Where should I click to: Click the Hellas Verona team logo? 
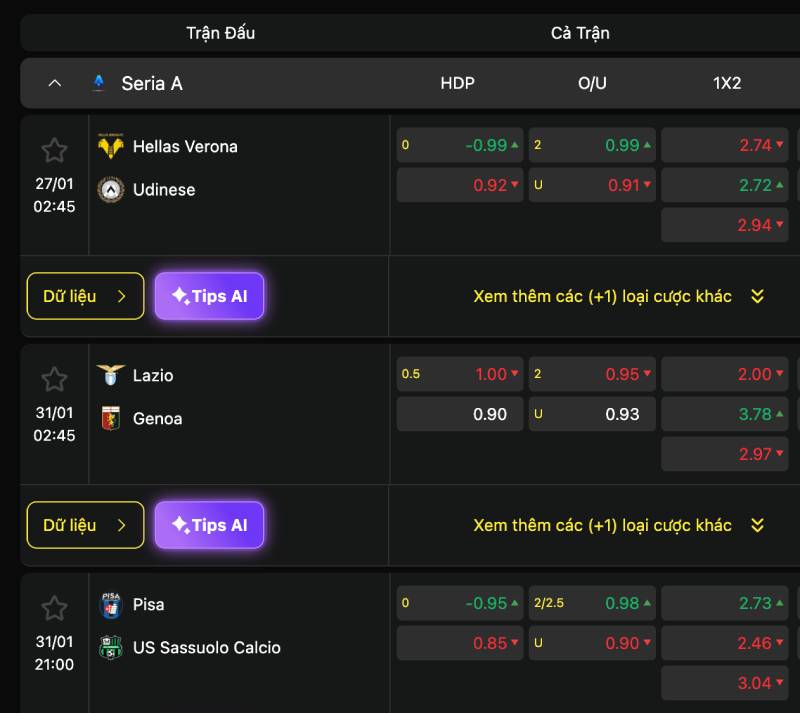tap(110, 146)
